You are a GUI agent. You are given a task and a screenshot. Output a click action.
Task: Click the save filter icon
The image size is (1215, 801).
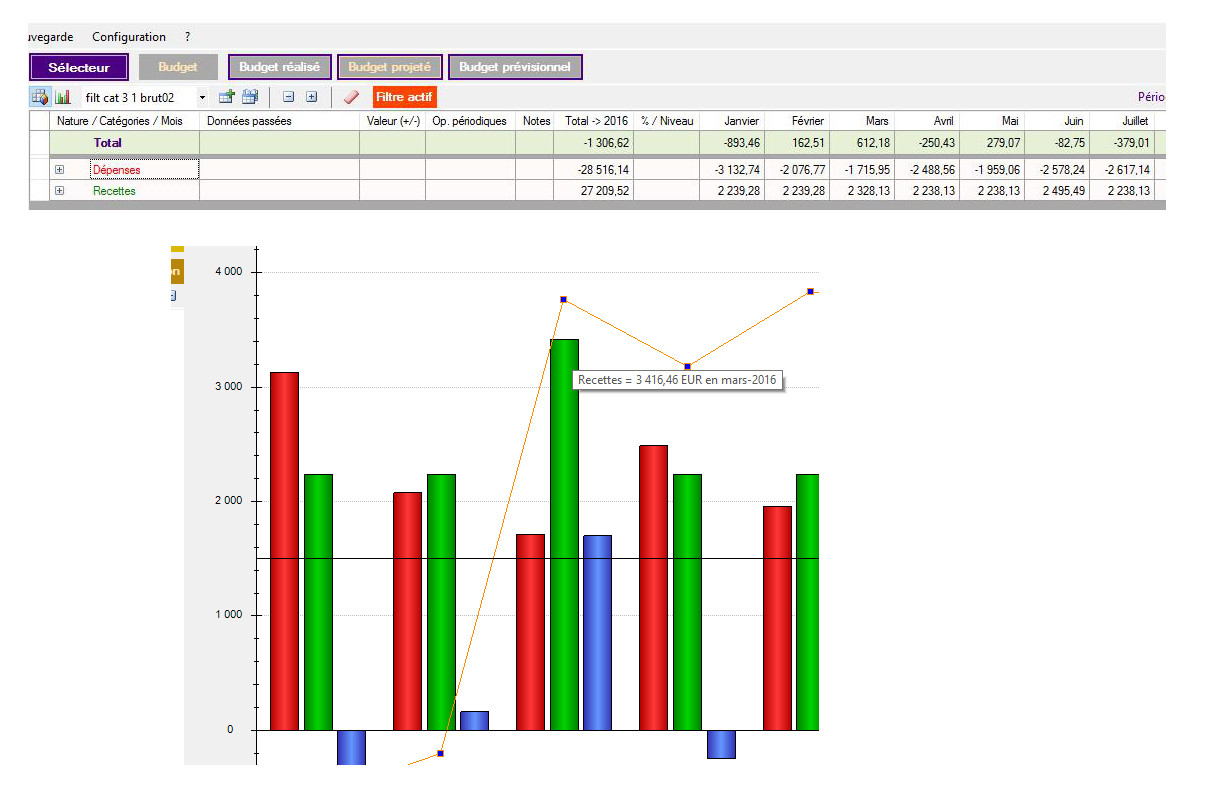tap(250, 97)
